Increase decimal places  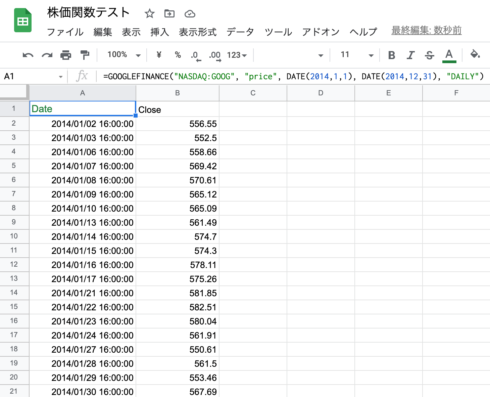pos(215,55)
